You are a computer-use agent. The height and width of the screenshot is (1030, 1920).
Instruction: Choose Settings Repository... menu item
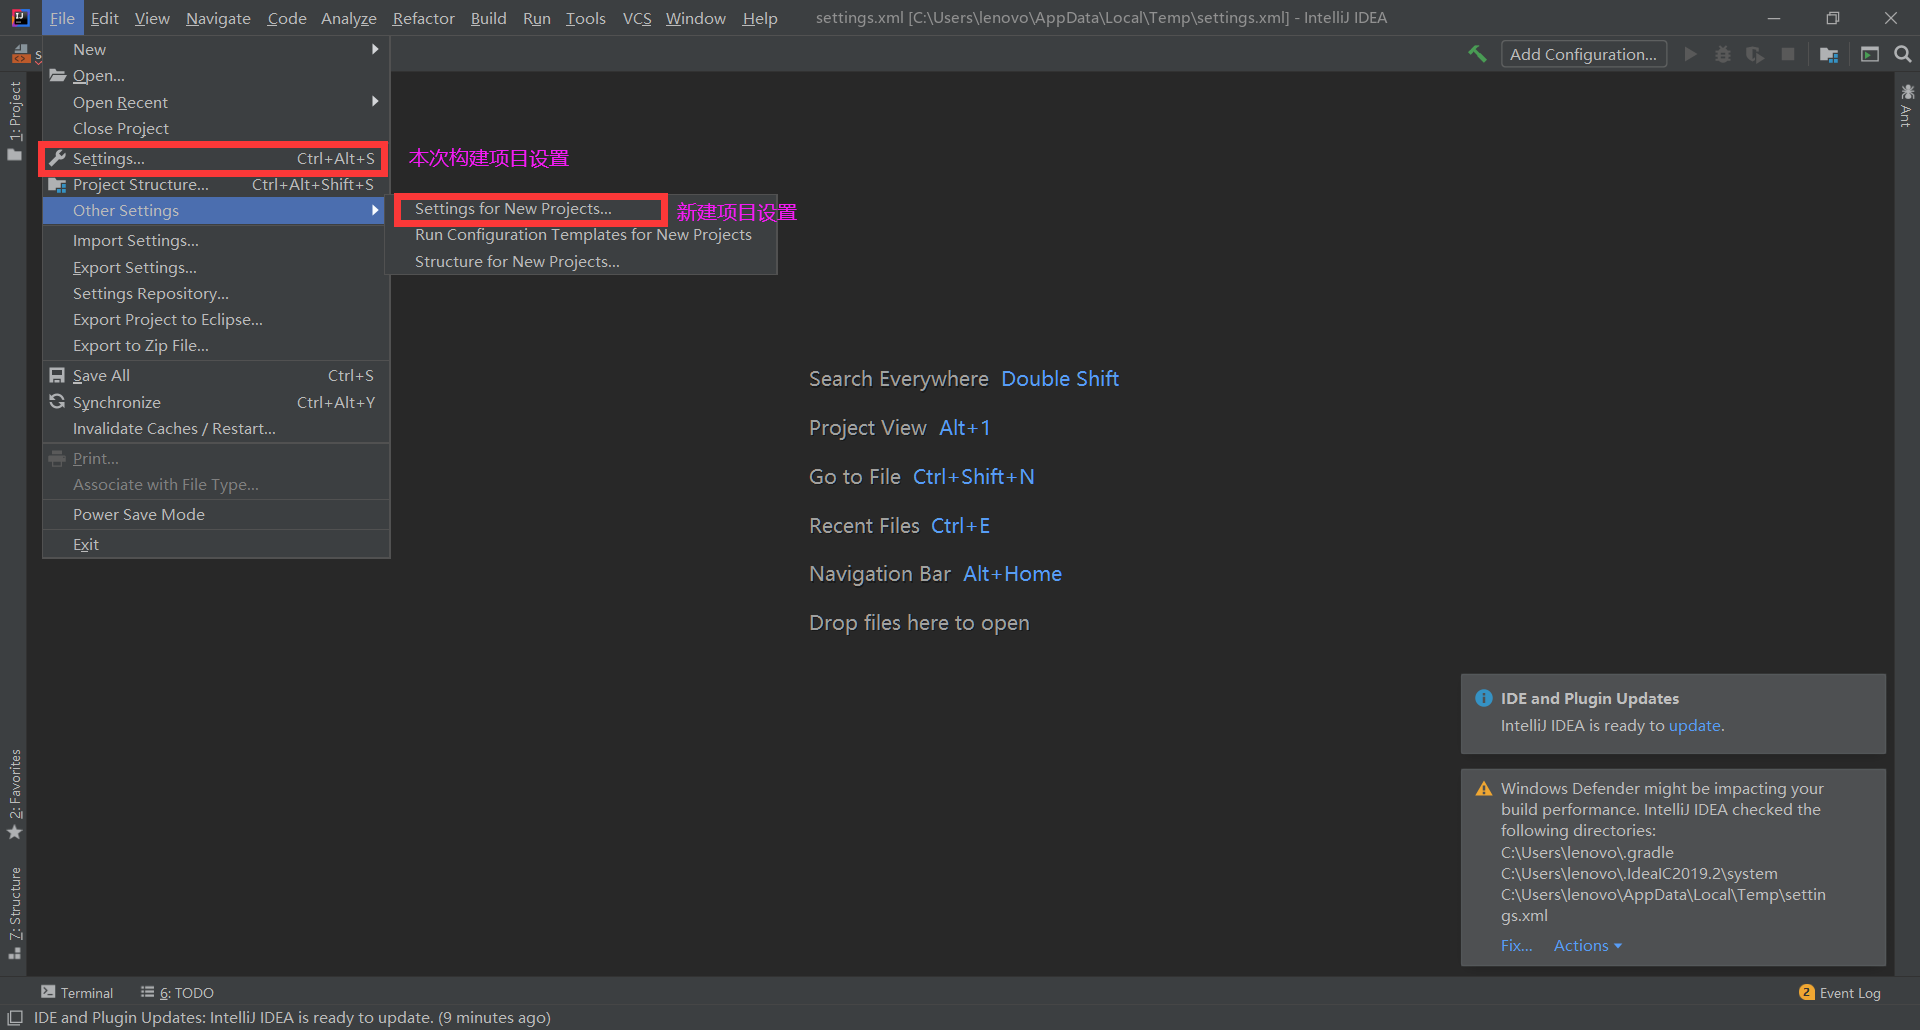216,293
